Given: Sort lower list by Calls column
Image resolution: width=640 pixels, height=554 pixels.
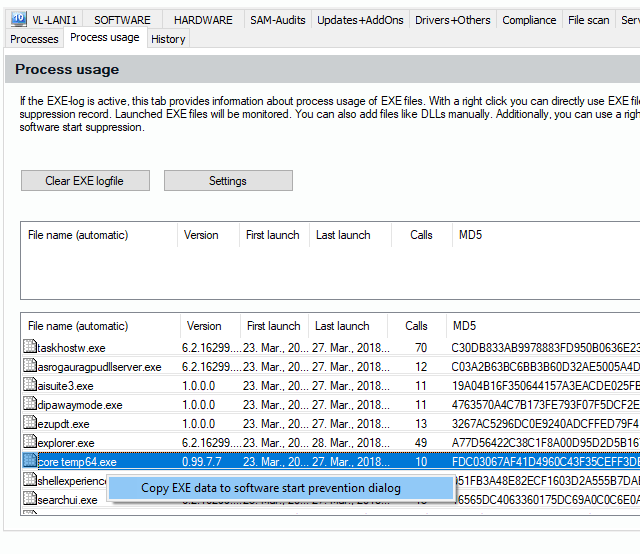Looking at the screenshot, I should point(416,326).
